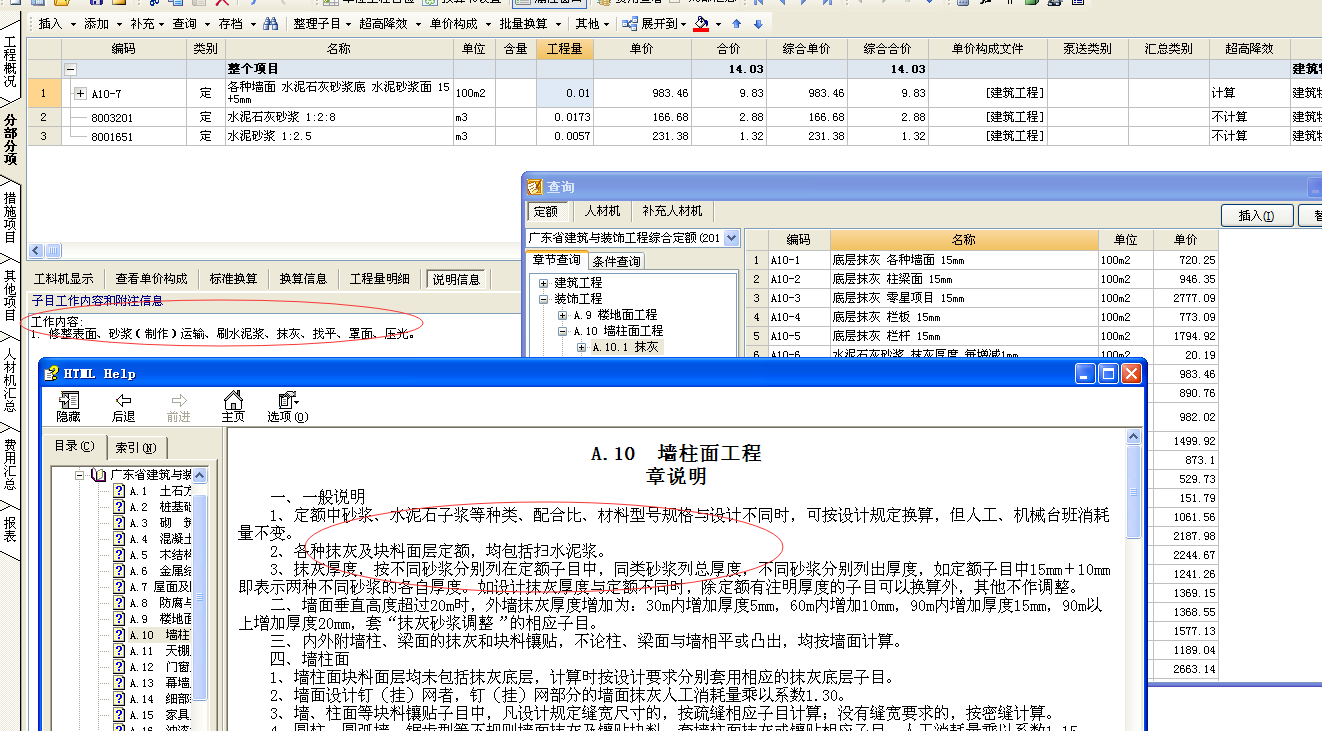The image size is (1322, 731).
Task: Switch to the 分部分项 side tab
Action: coord(10,139)
